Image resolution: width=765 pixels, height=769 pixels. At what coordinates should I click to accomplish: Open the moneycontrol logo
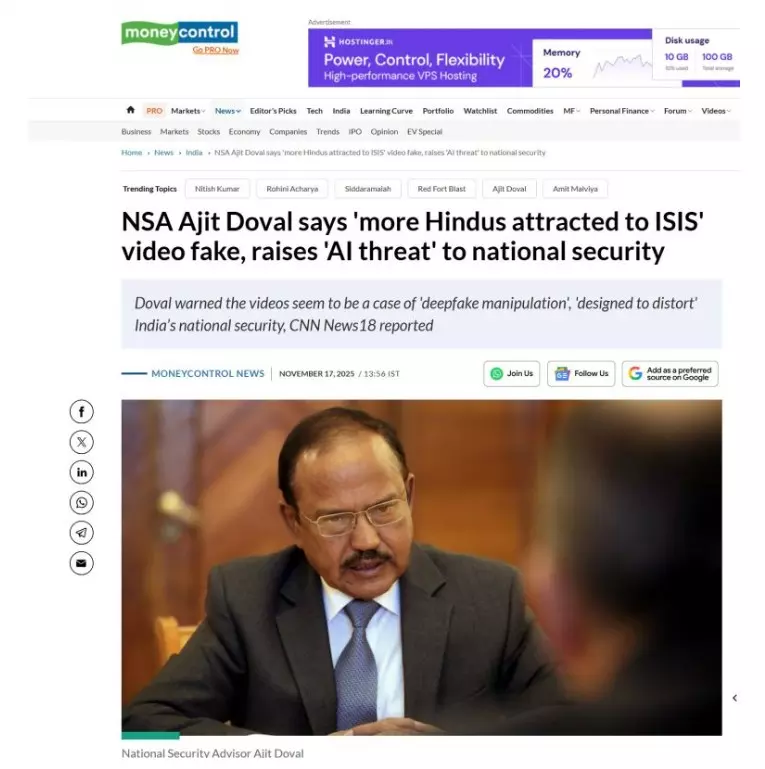(x=179, y=32)
